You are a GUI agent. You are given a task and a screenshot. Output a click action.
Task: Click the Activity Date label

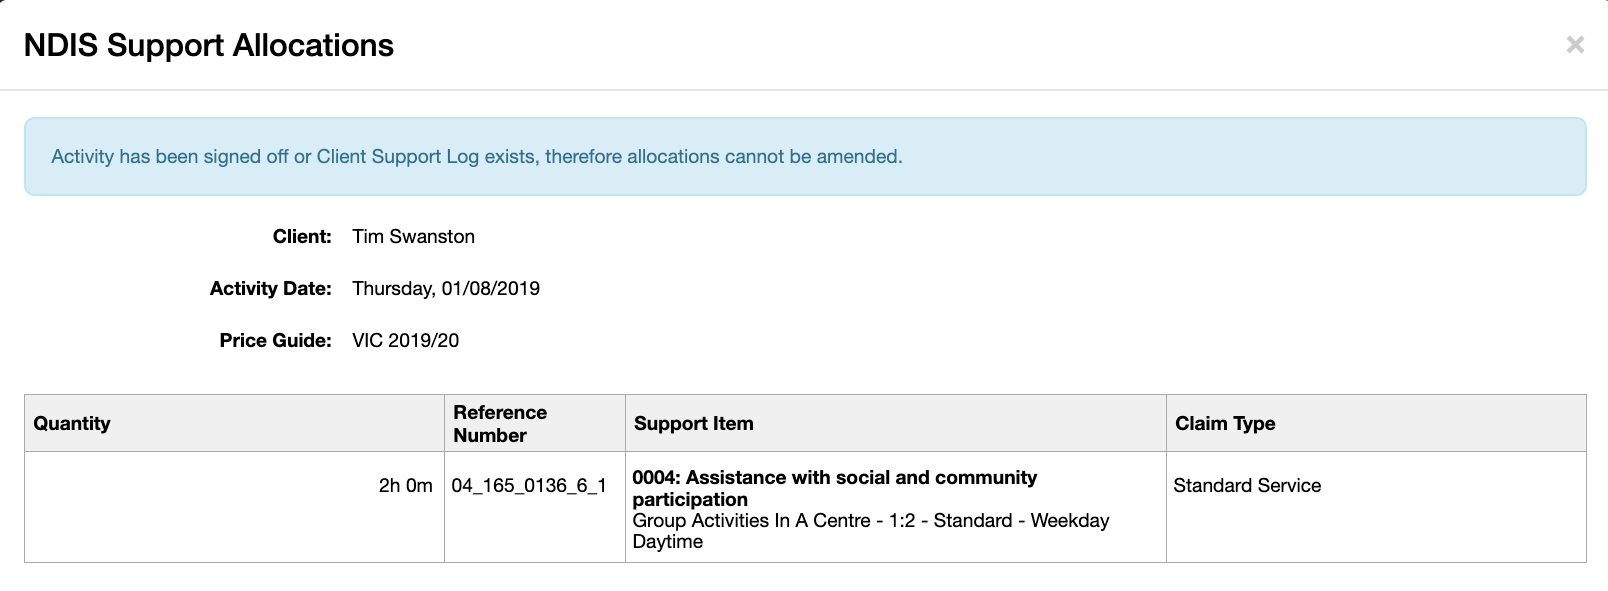[x=270, y=288]
